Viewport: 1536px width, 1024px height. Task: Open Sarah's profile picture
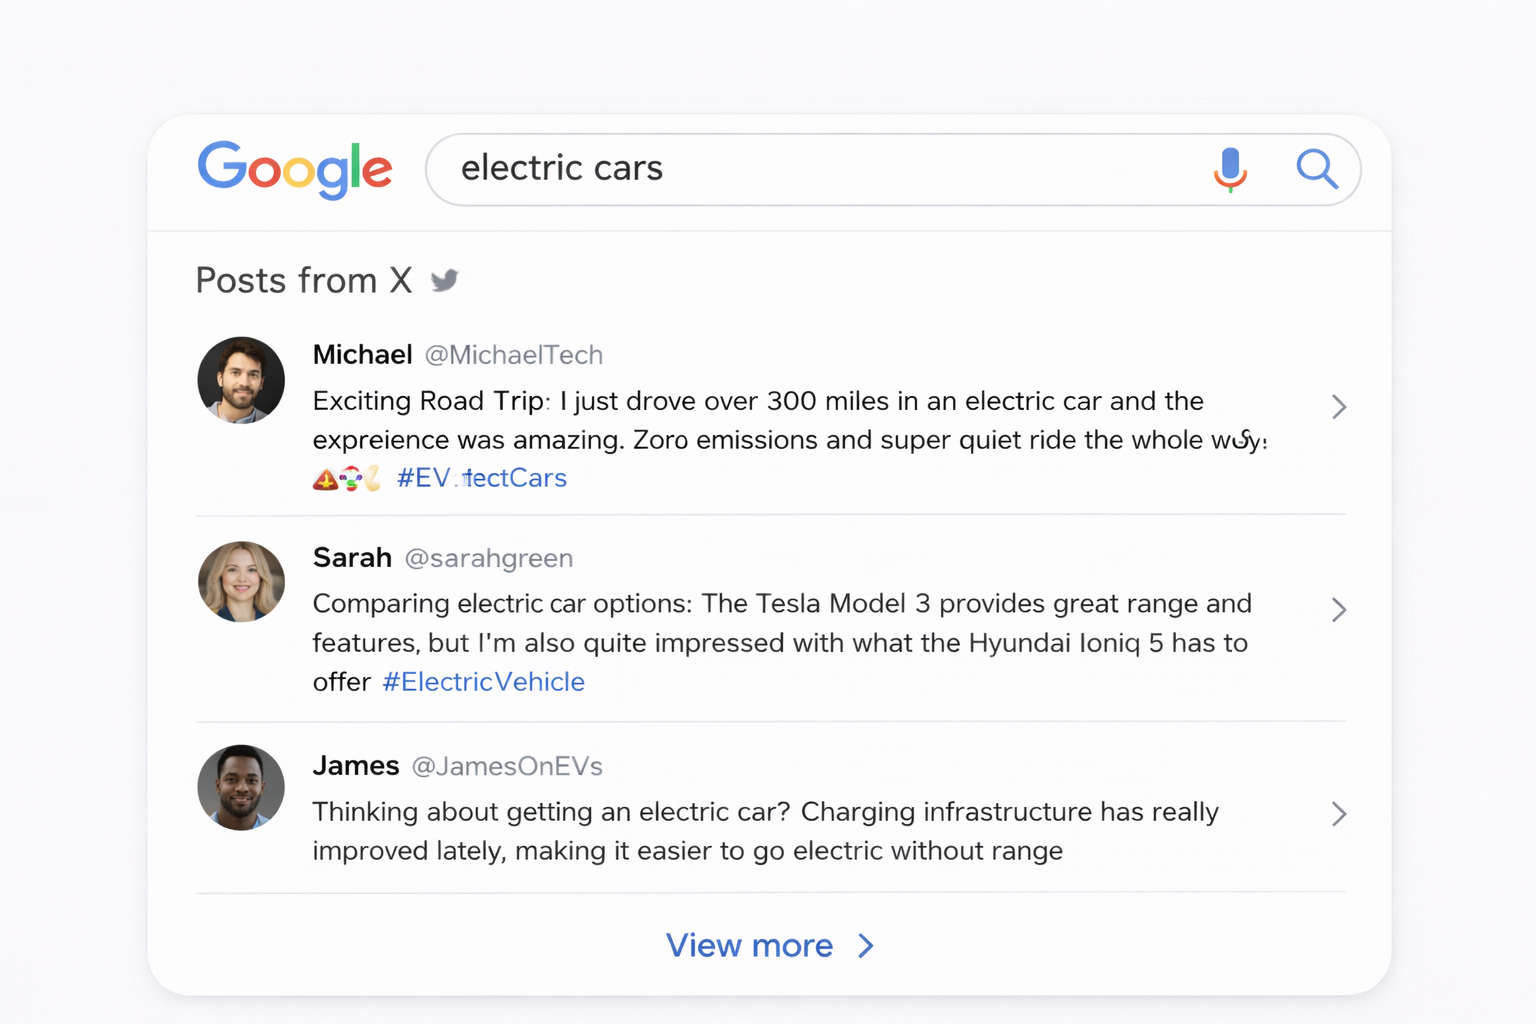click(x=241, y=582)
